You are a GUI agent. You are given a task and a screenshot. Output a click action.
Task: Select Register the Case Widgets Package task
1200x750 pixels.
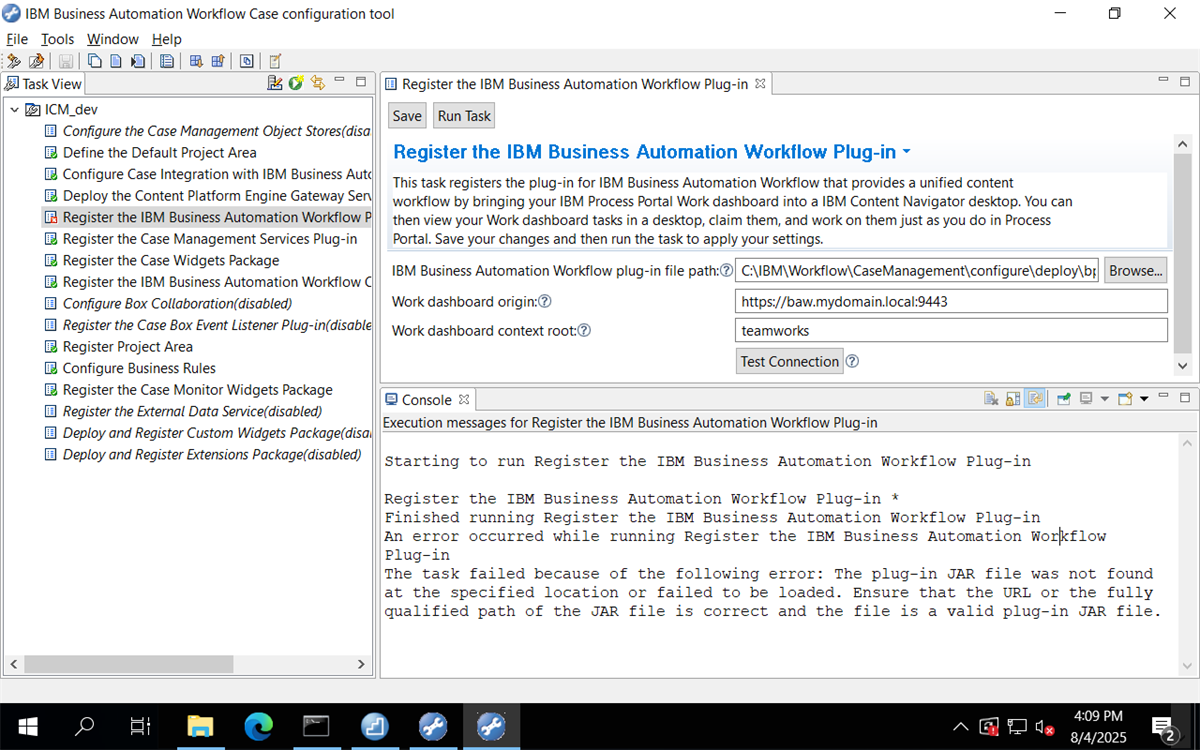[171, 261]
